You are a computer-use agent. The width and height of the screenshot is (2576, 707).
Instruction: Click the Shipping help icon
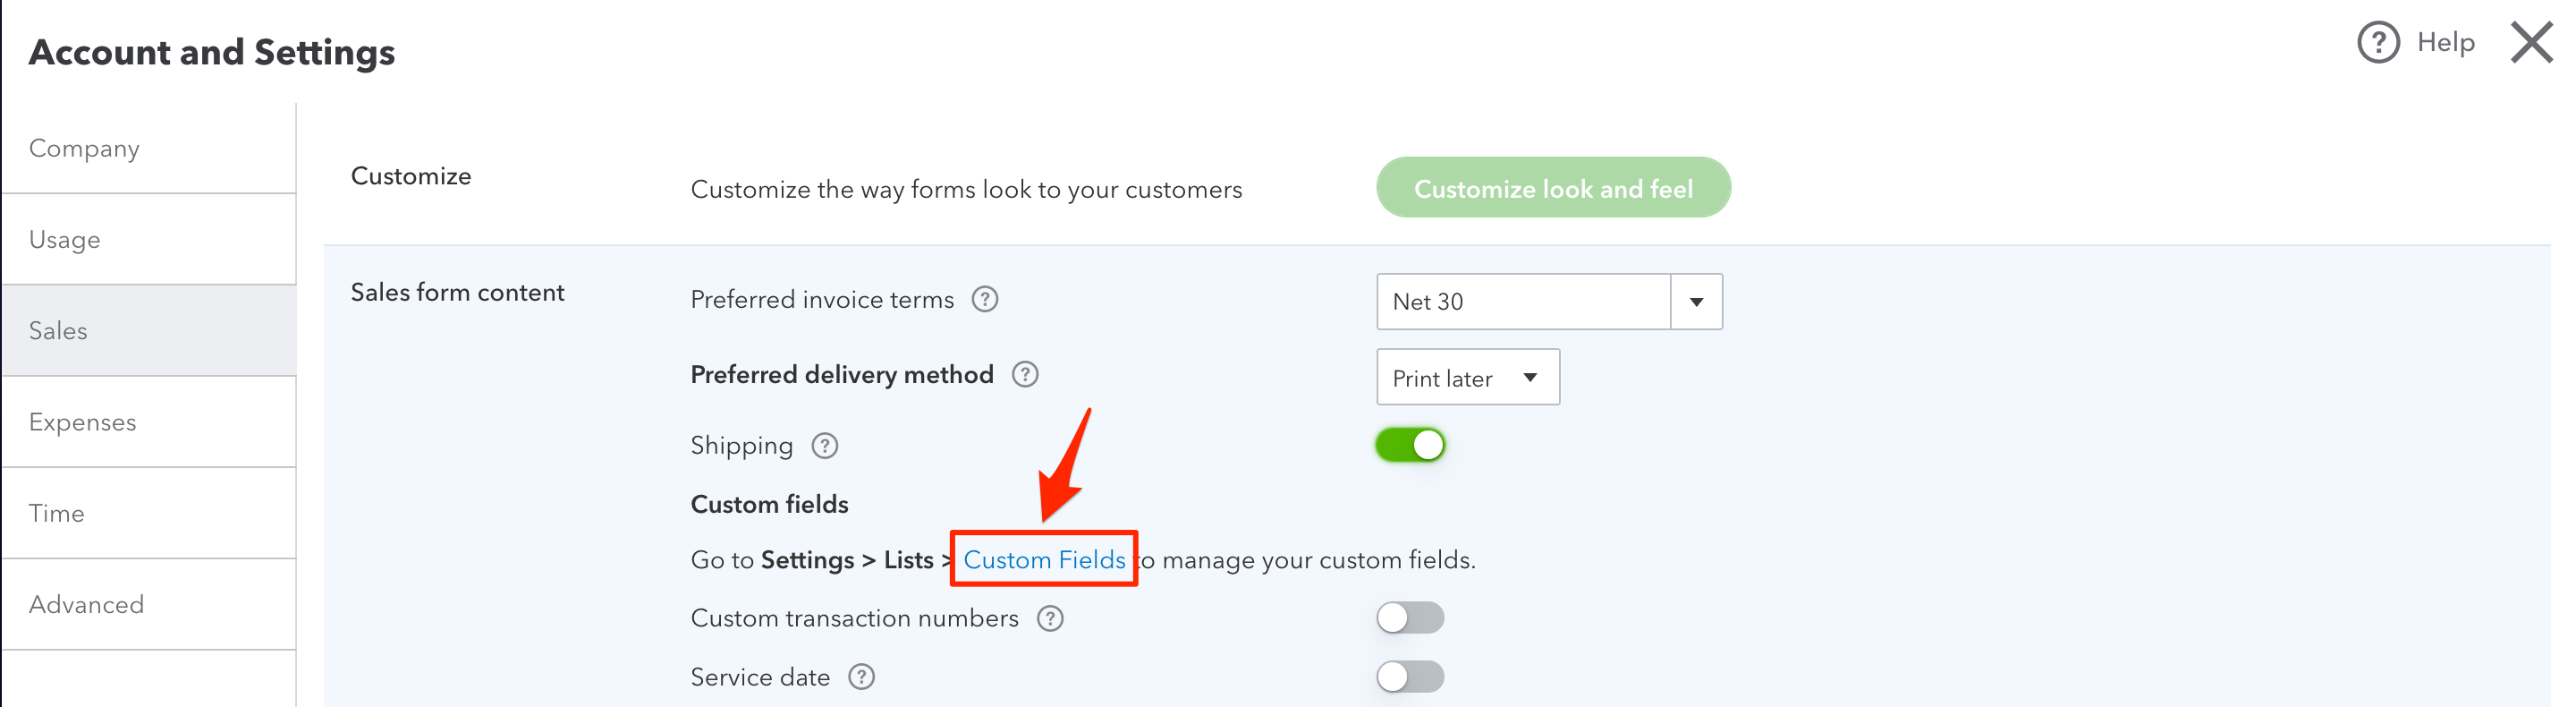(825, 445)
